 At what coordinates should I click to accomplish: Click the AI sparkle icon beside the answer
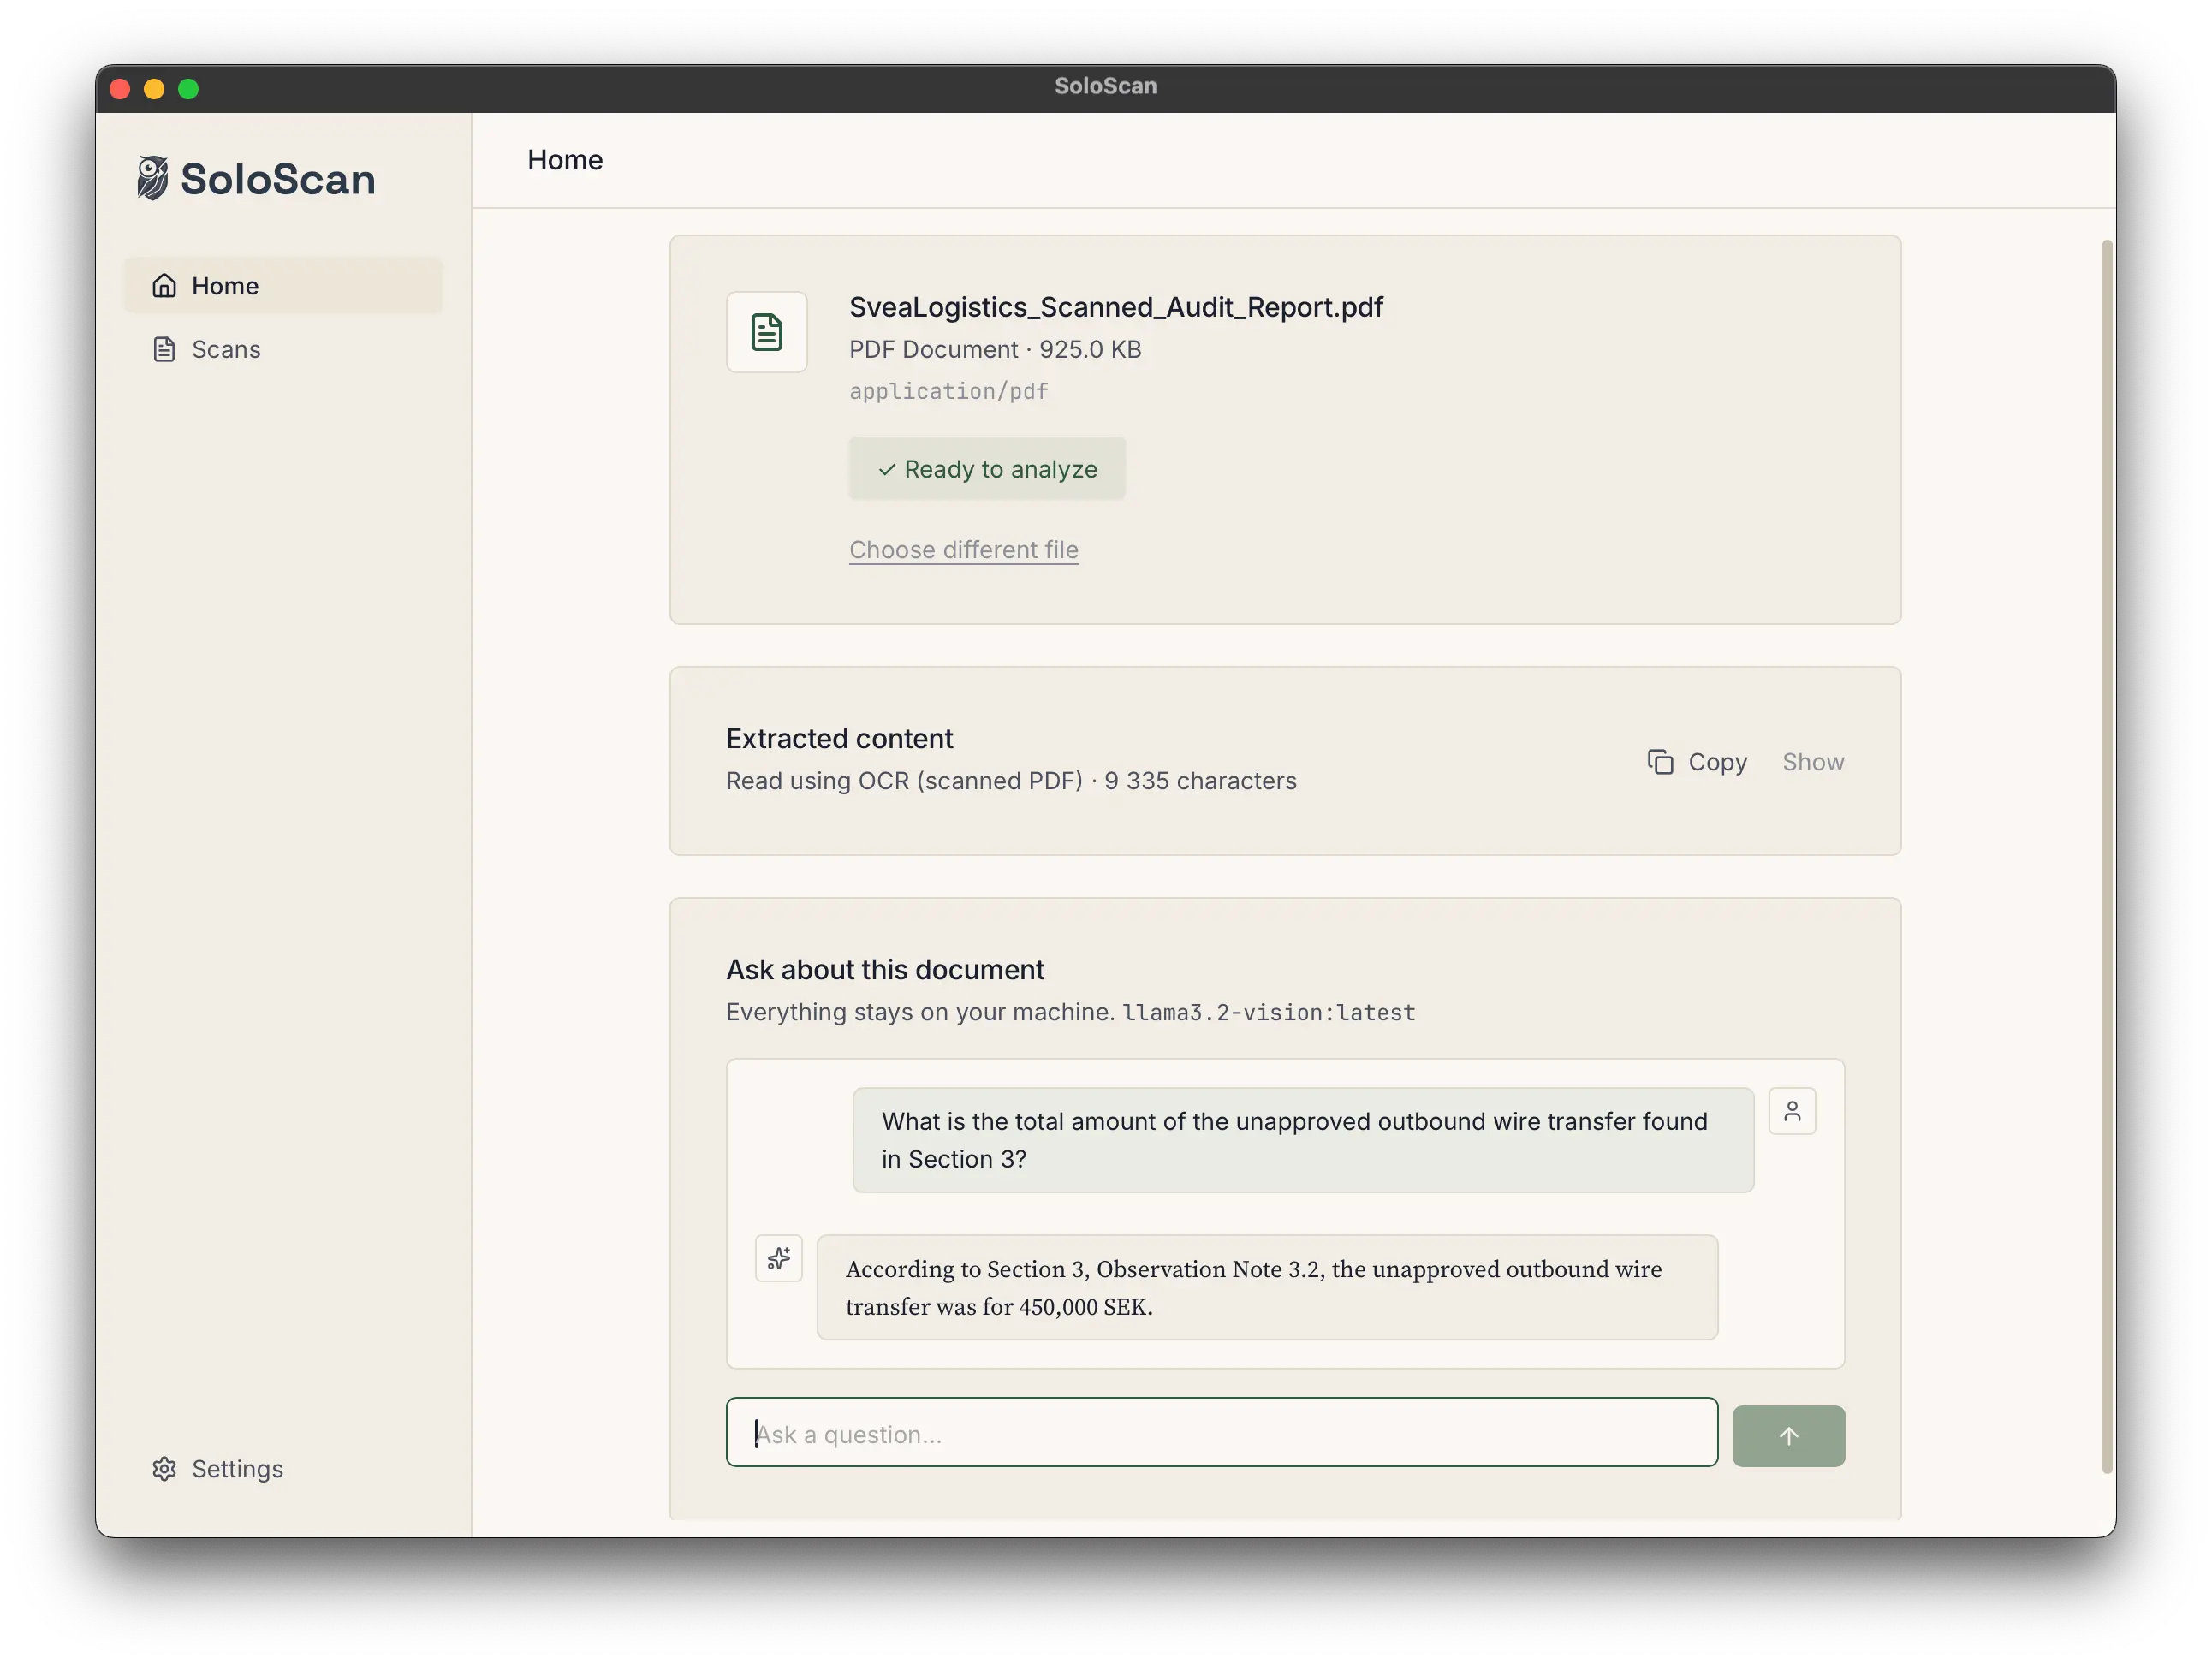(x=779, y=1258)
